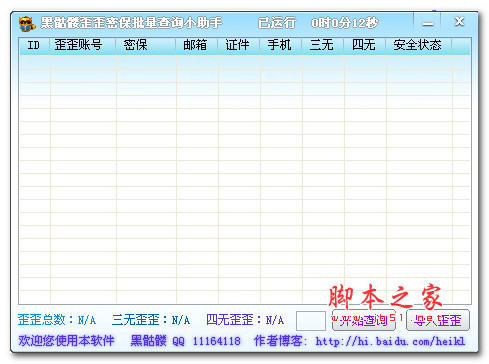Click the 邮箱 column header
489x364 pixels.
(x=197, y=45)
